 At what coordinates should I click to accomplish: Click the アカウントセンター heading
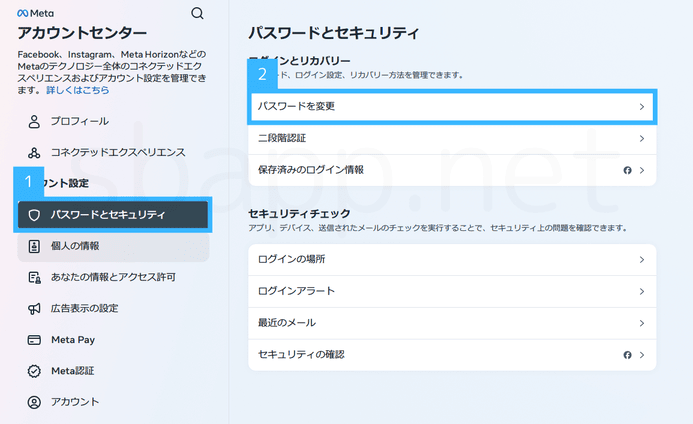82,33
